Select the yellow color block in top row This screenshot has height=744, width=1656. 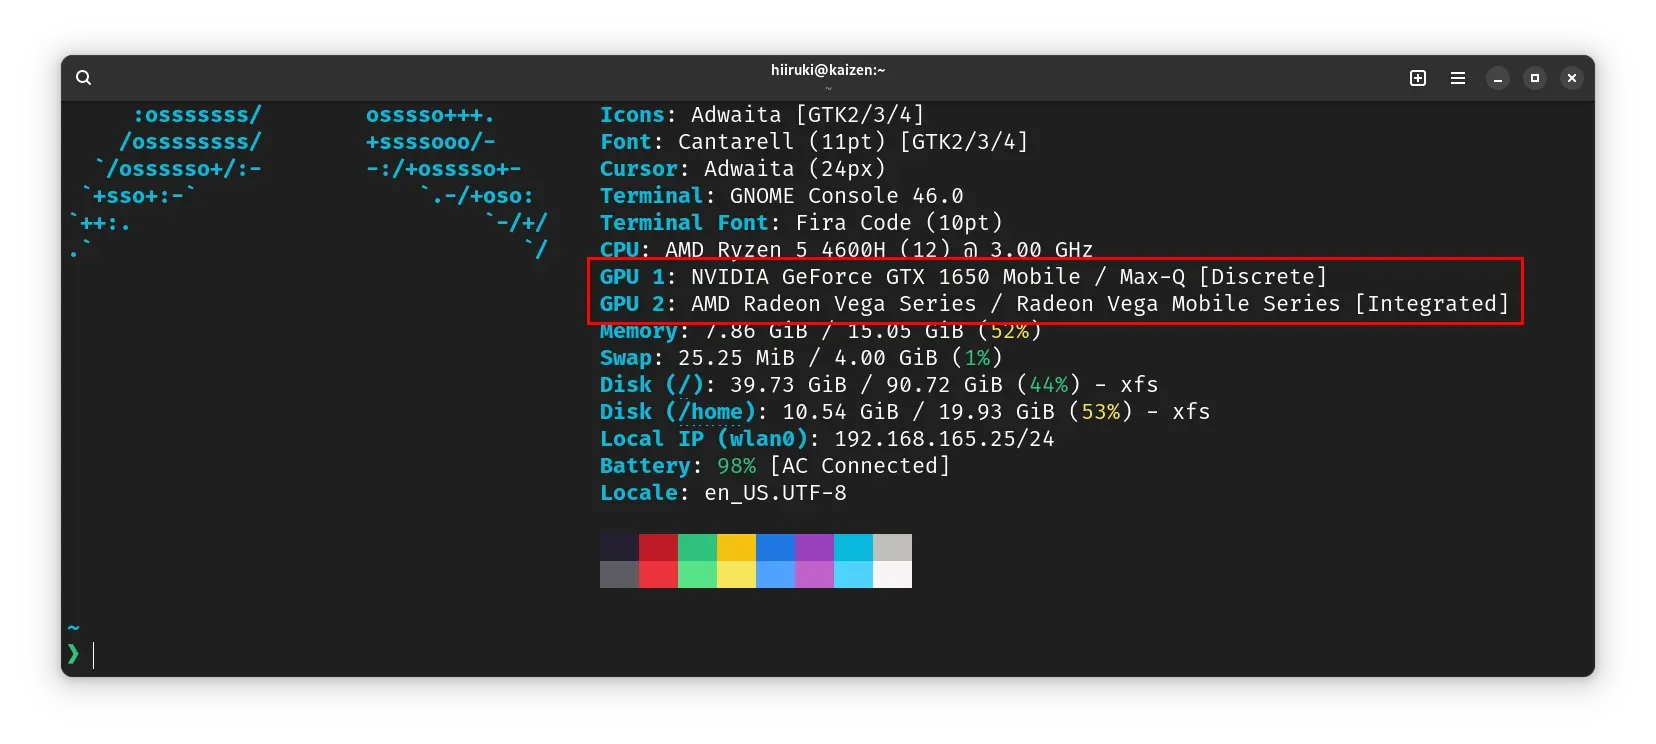point(736,547)
